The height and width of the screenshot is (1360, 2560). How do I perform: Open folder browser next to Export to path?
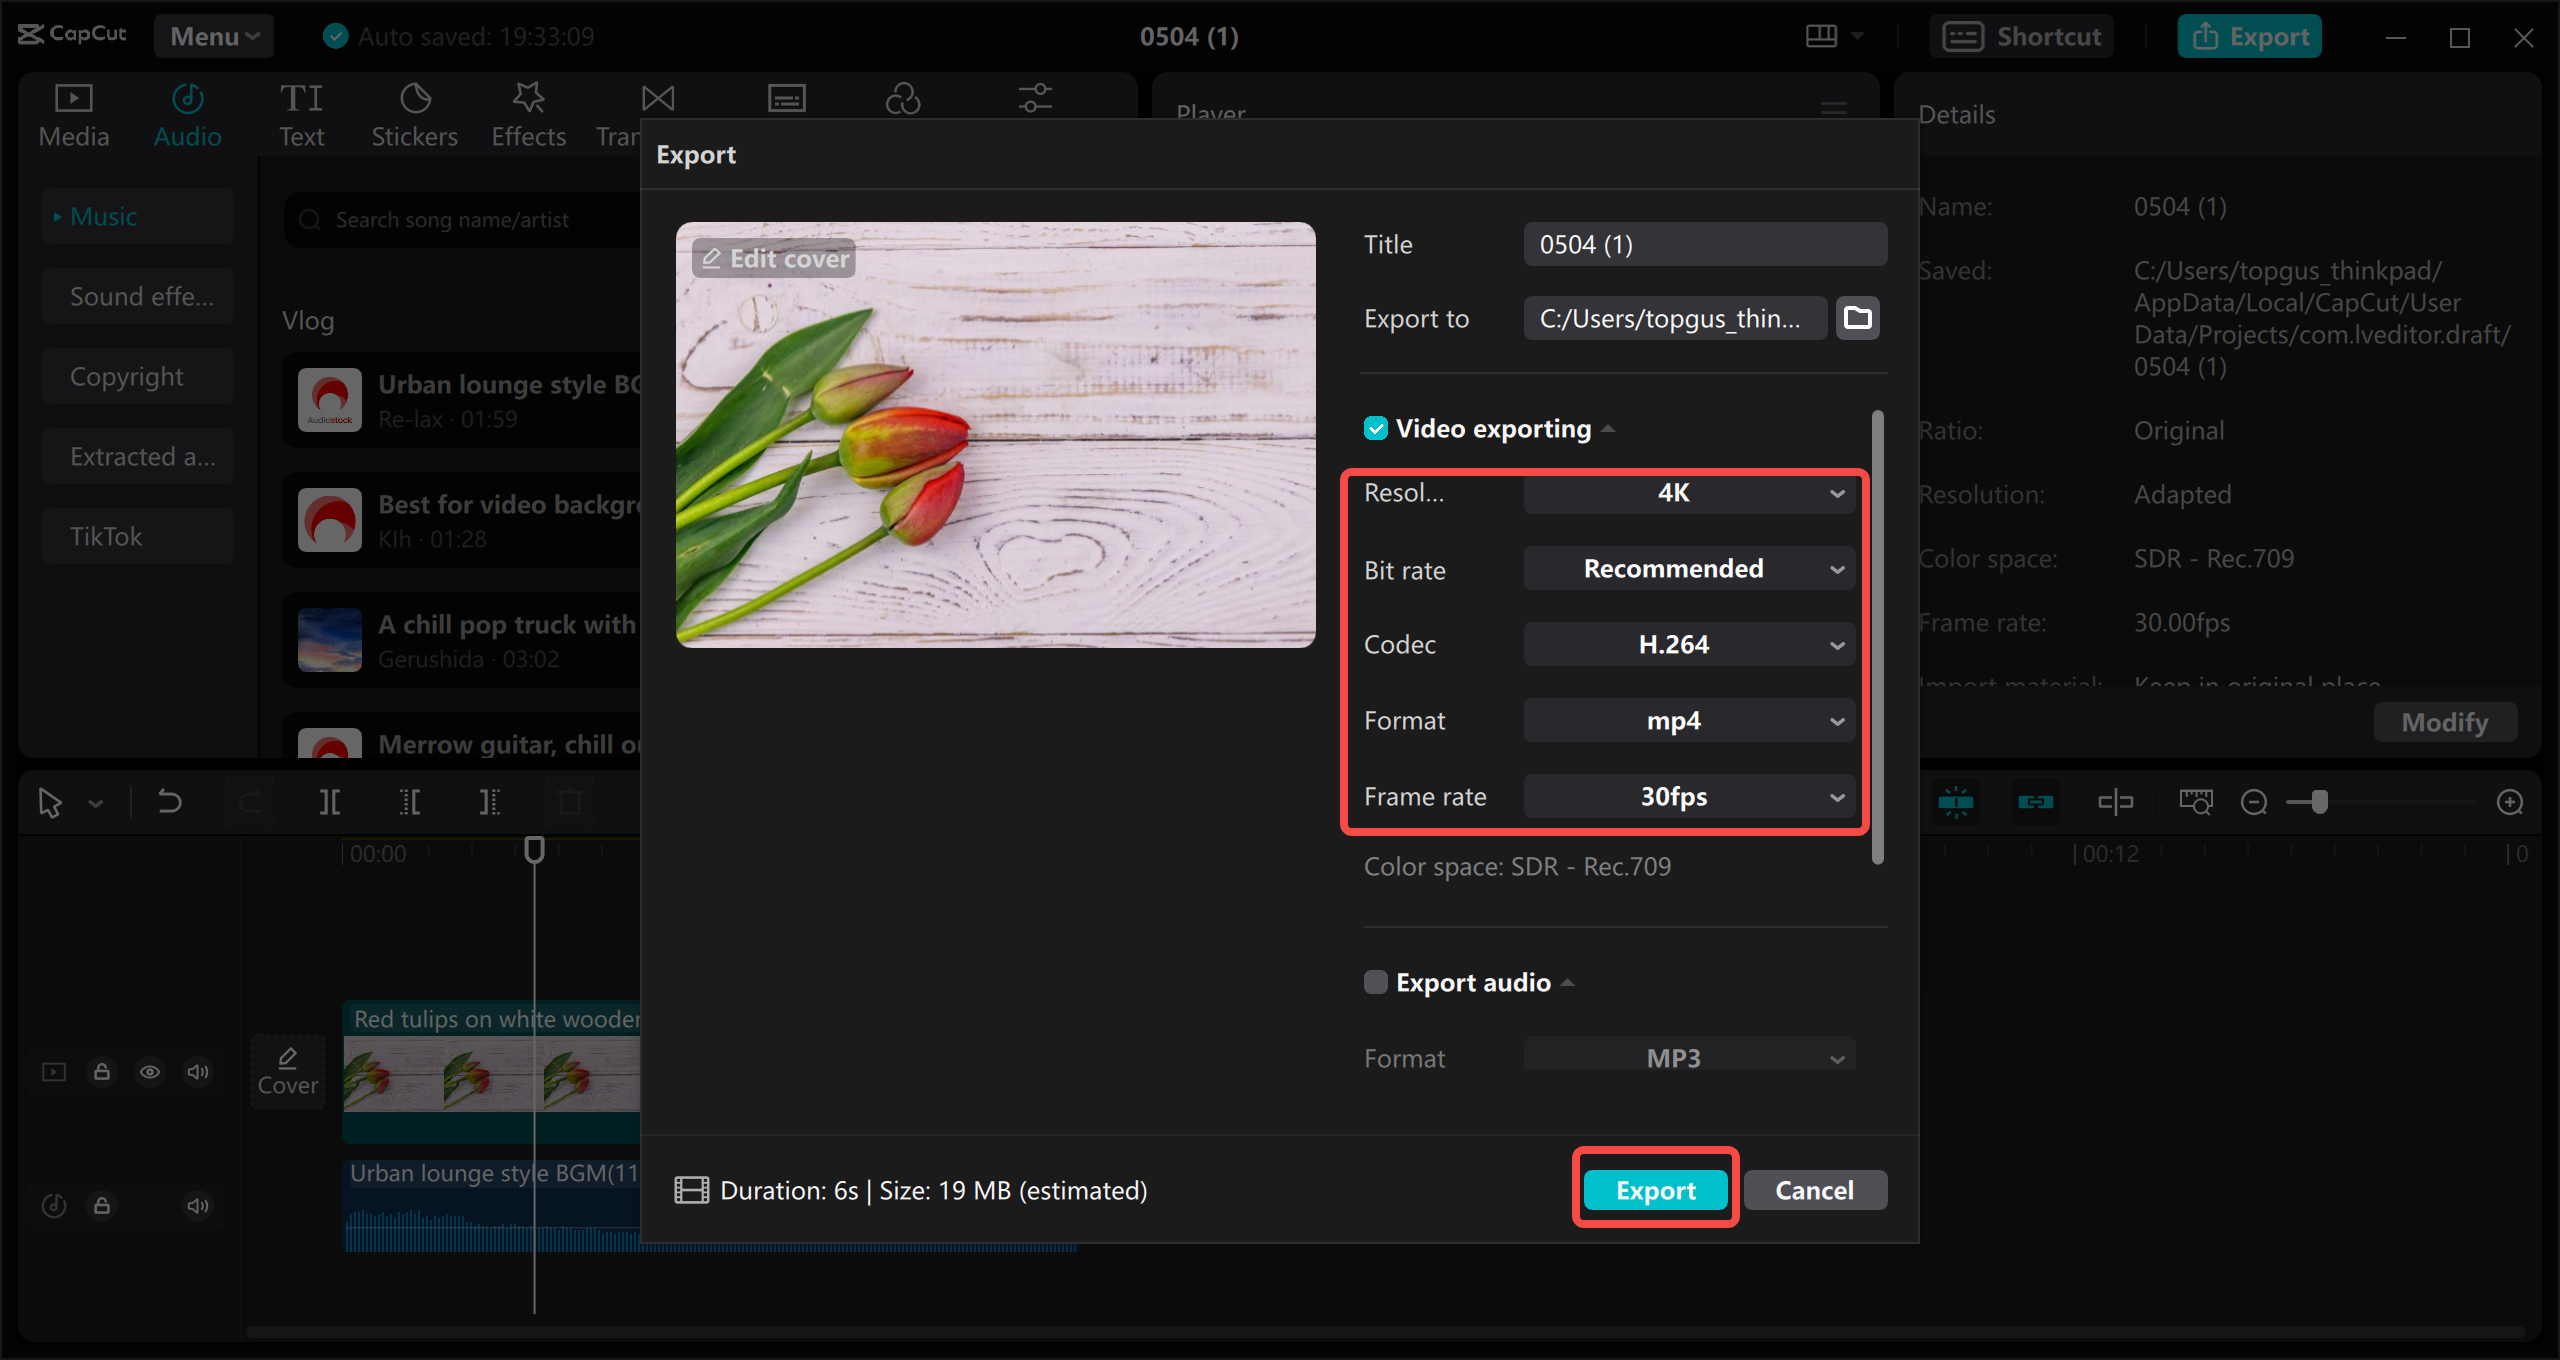tap(1857, 318)
